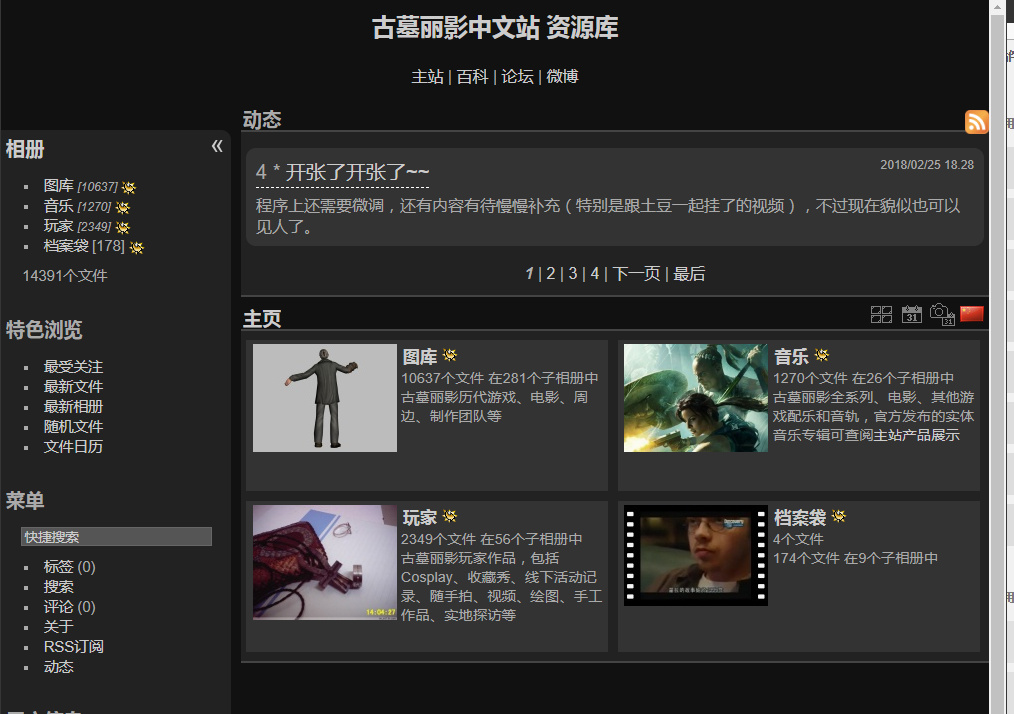
Task: Open the RSS feed icon
Action: [x=976, y=122]
